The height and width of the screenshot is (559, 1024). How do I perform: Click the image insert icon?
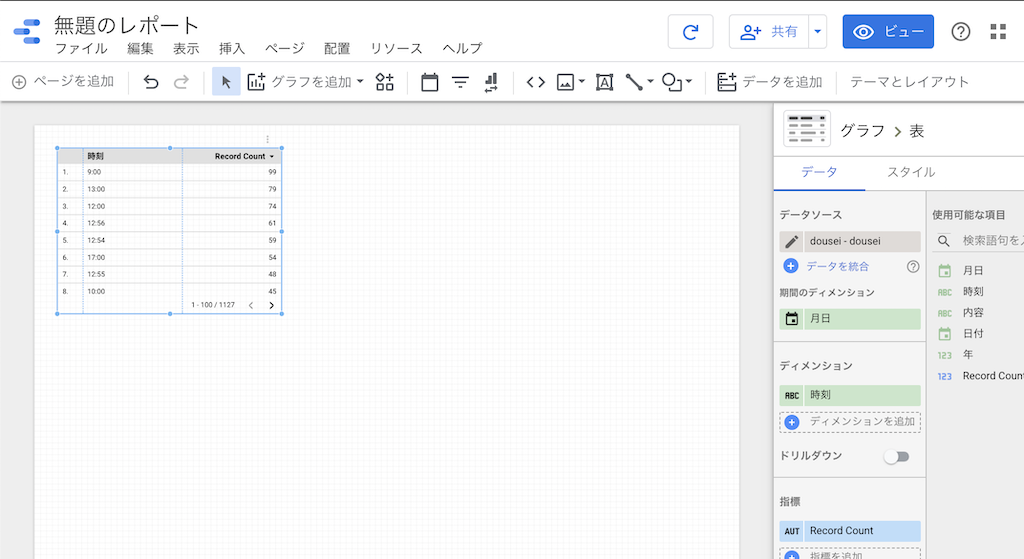click(x=565, y=82)
